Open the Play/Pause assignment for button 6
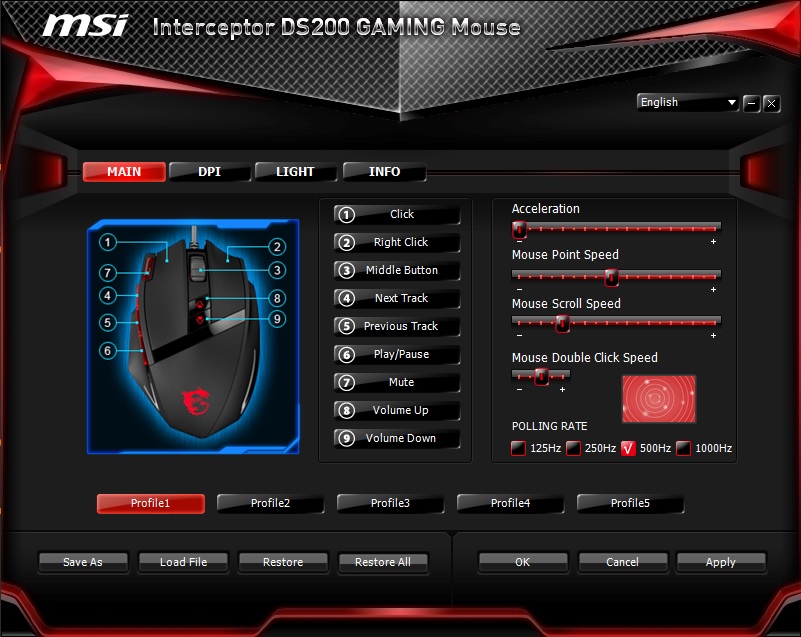The height and width of the screenshot is (637, 801). pyautogui.click(x=397, y=355)
